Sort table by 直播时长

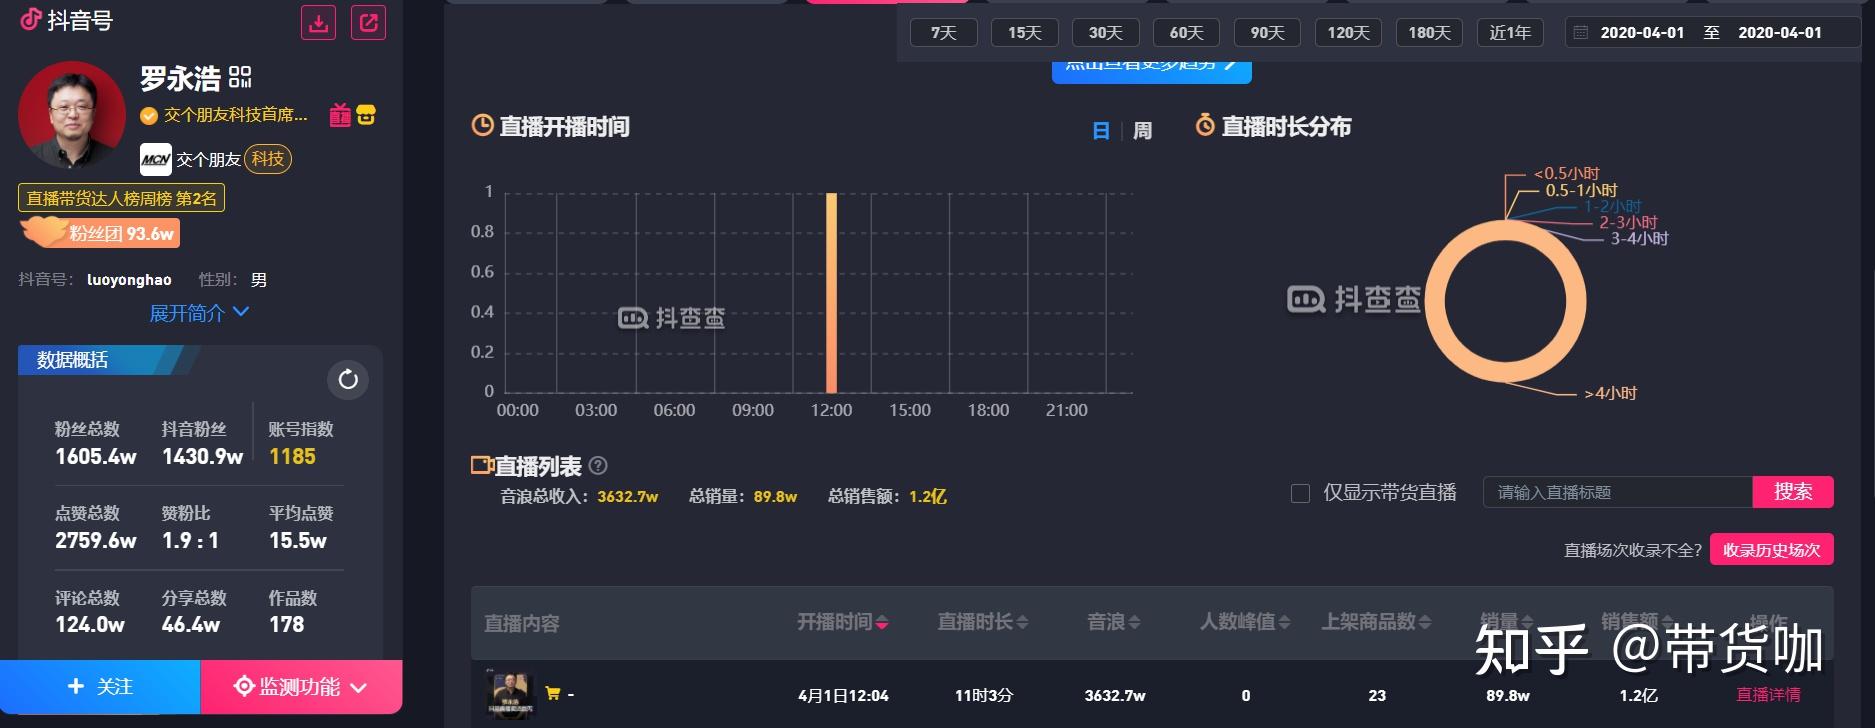982,622
